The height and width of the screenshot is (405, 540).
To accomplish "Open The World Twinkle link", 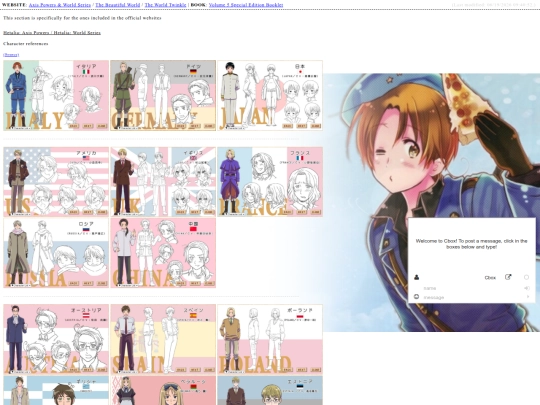I will click(165, 5).
